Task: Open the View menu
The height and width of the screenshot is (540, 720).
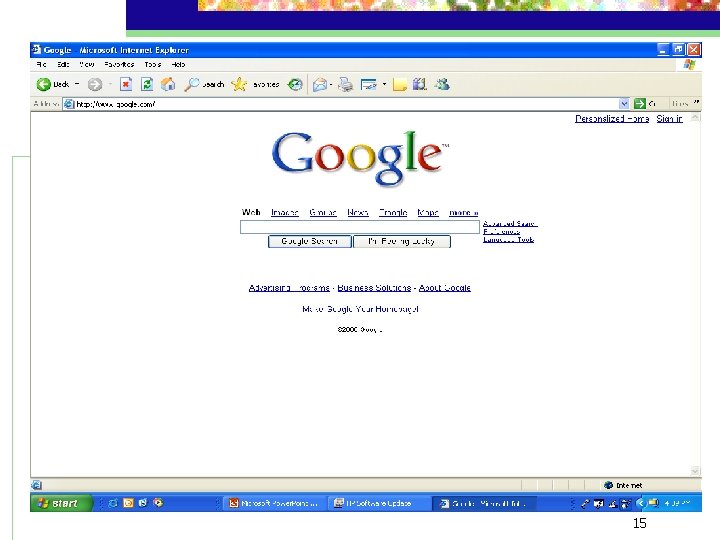Action: click(87, 64)
